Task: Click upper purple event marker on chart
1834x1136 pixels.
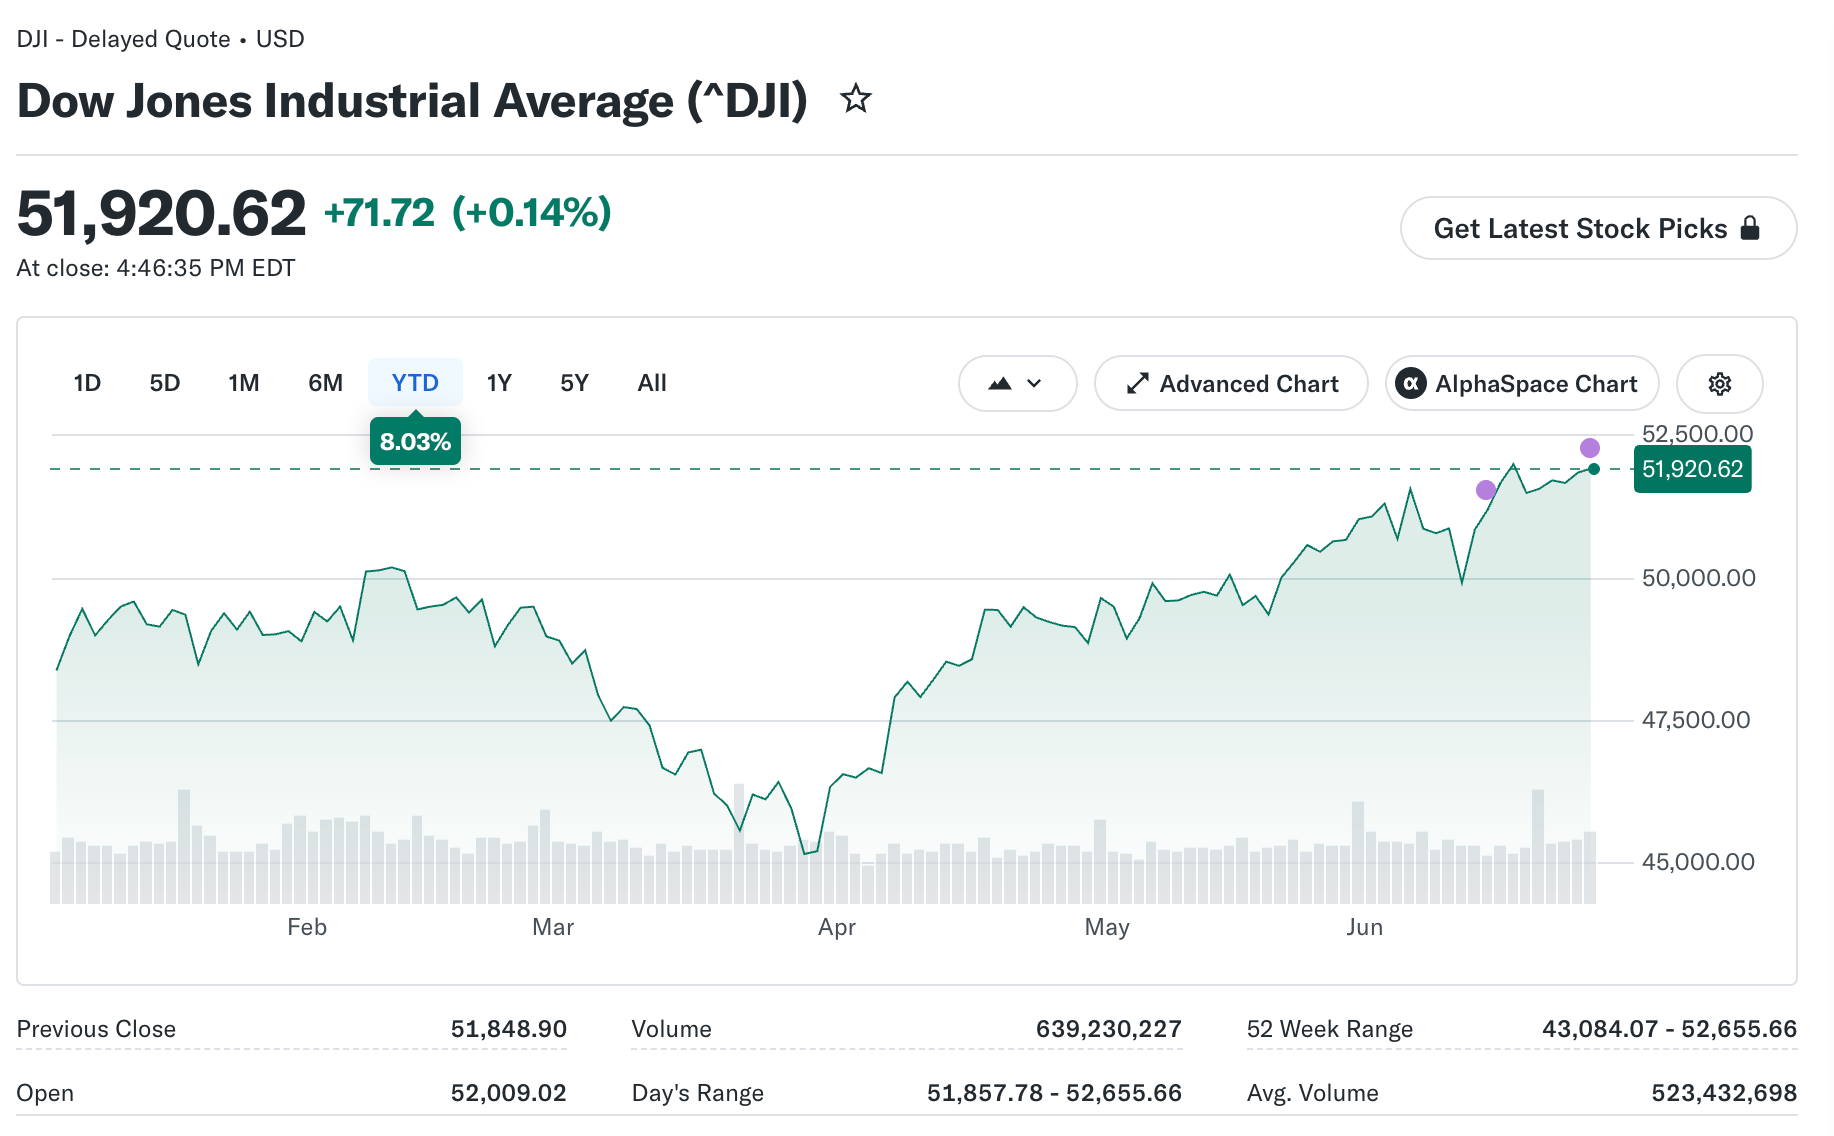Action: 1589,448
